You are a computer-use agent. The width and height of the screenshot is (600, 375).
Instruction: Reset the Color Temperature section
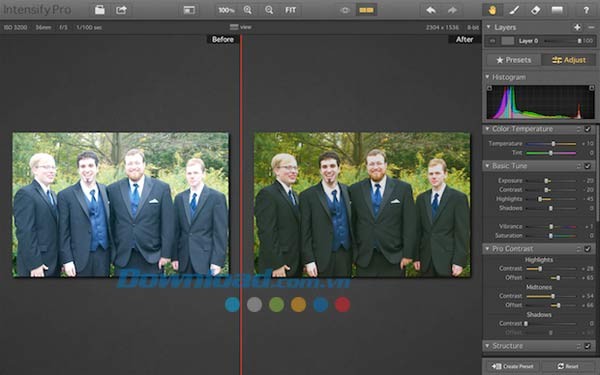[x=579, y=129]
